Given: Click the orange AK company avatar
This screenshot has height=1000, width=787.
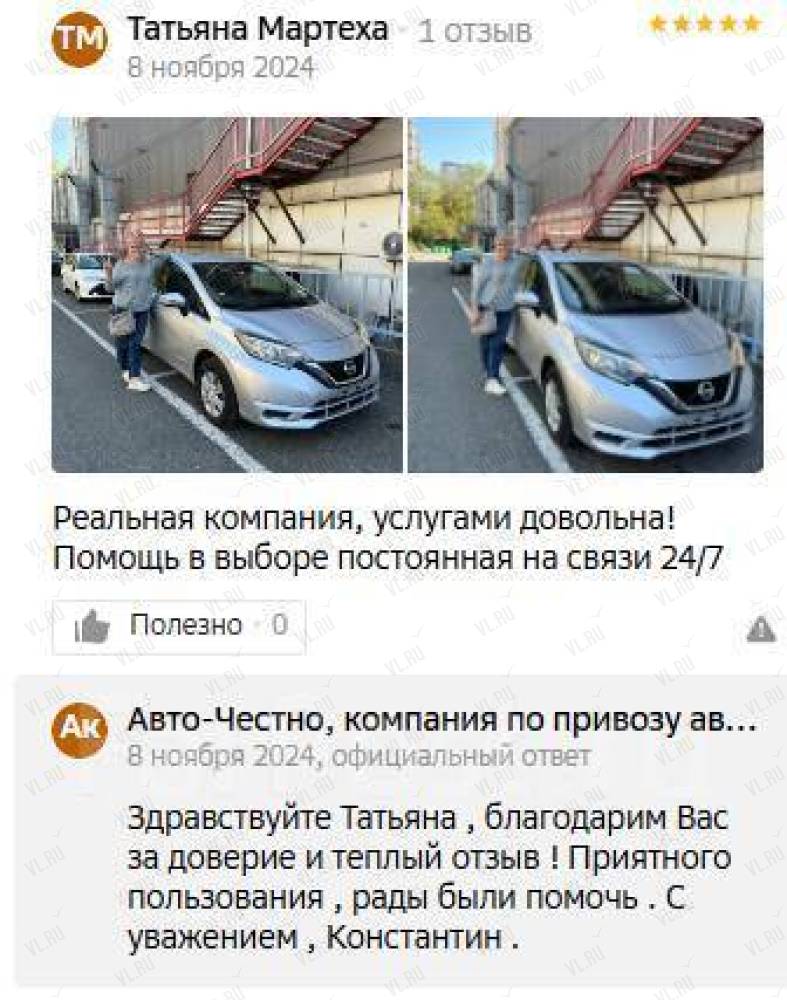Looking at the screenshot, I should (79, 730).
